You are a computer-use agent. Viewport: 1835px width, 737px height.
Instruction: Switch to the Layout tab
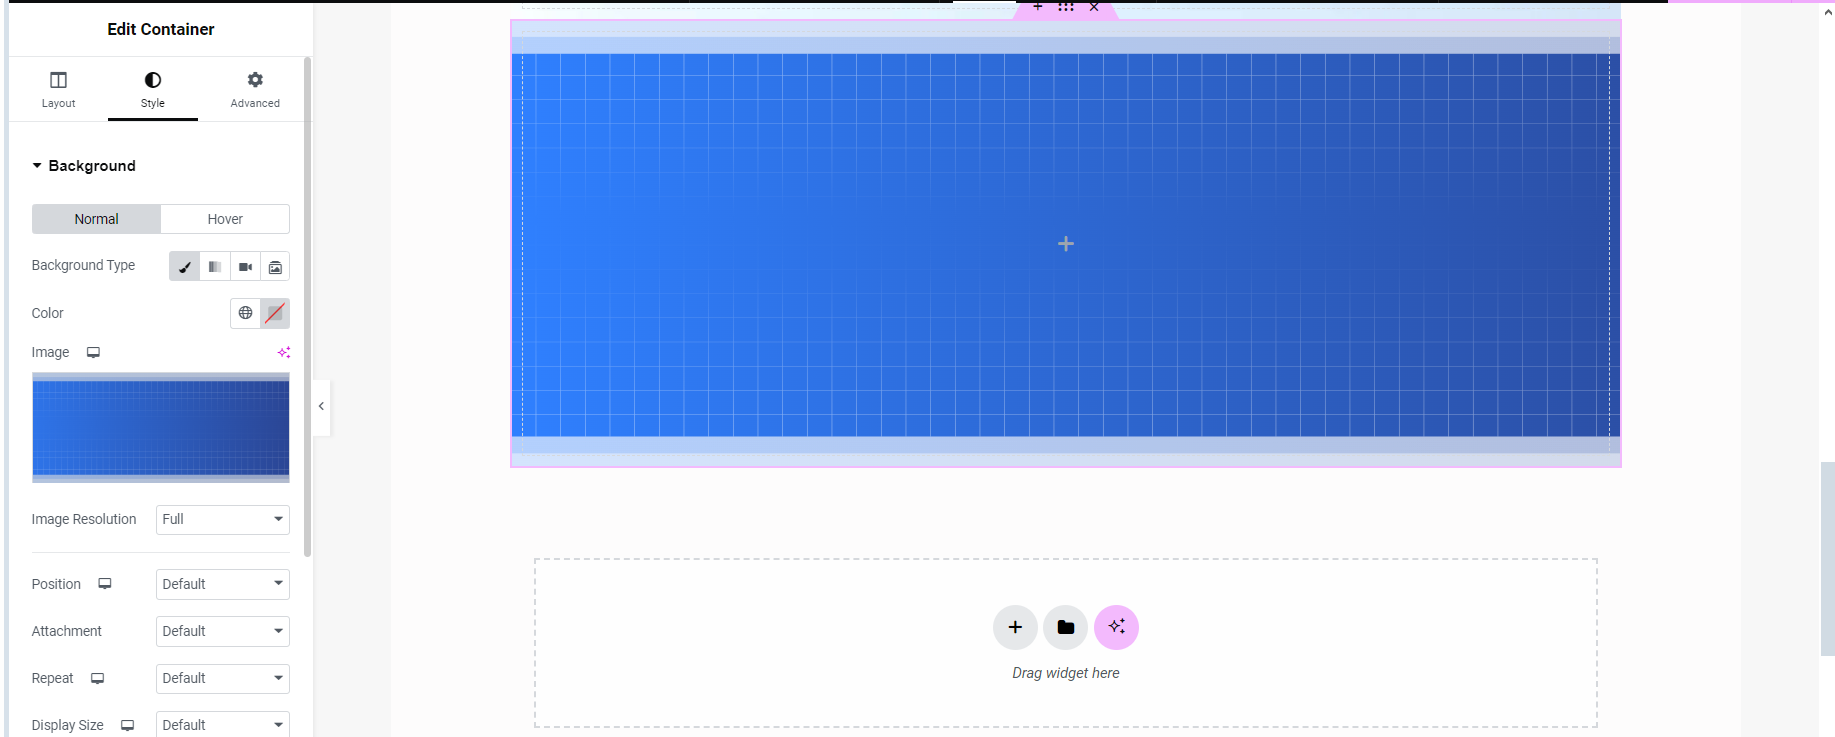coord(58,89)
